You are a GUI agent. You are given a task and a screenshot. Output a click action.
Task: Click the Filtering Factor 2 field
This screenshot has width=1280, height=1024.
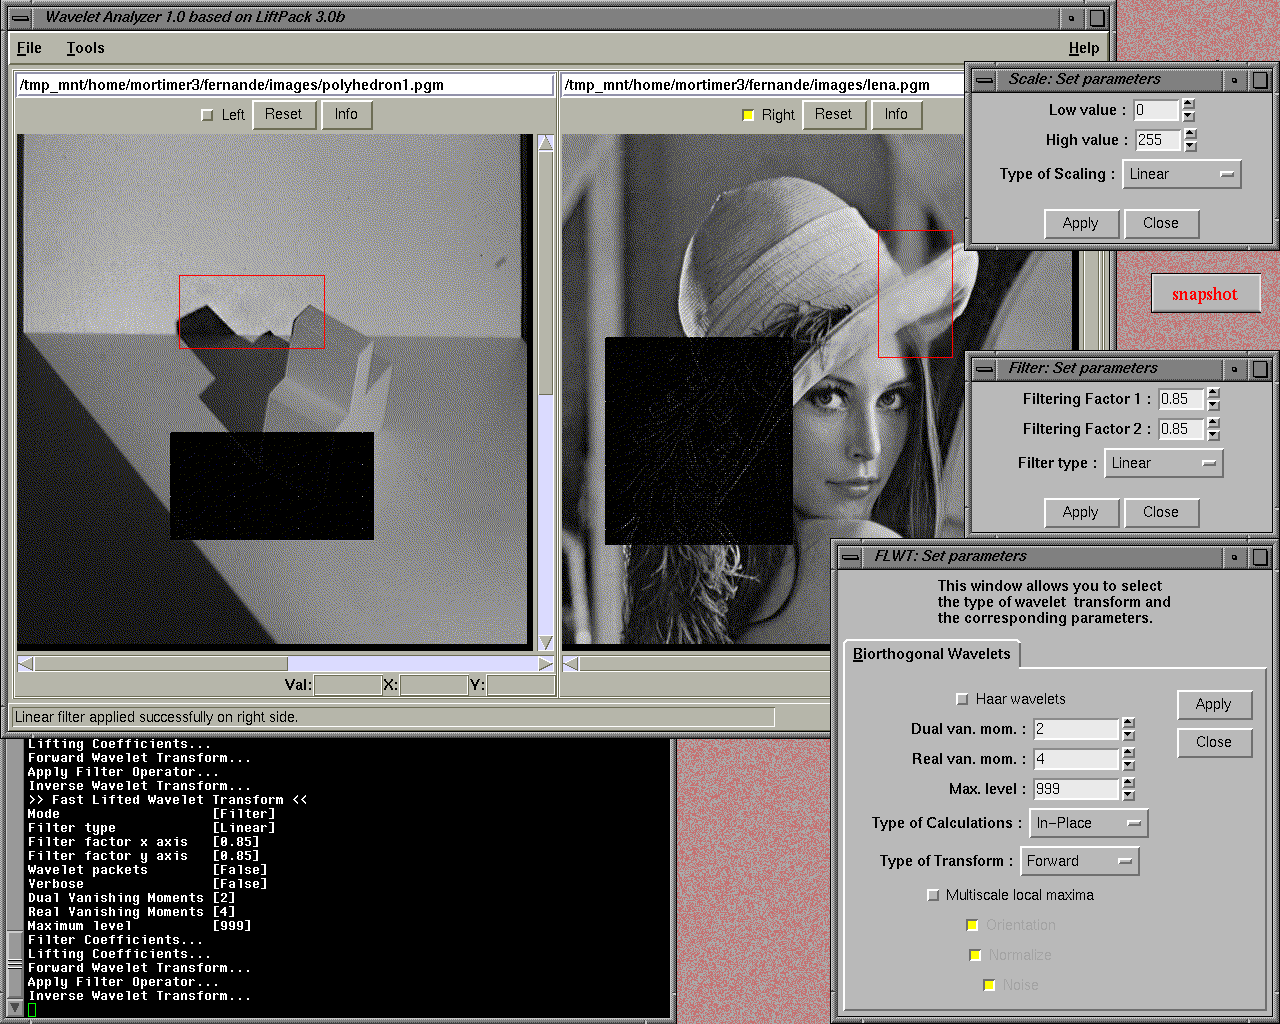(x=1182, y=429)
